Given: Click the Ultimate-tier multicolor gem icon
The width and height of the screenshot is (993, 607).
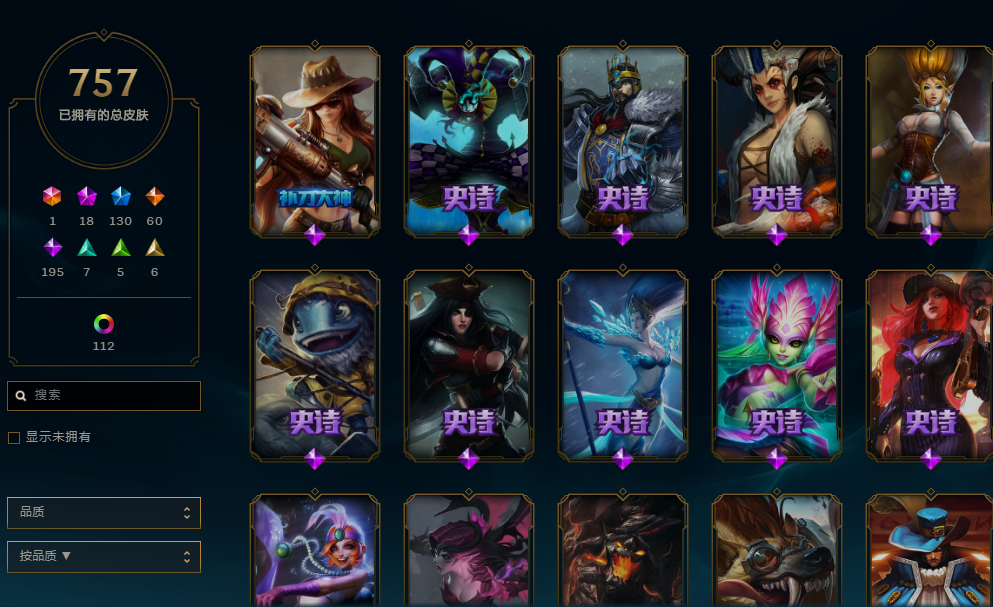Looking at the screenshot, I should click(x=52, y=196).
